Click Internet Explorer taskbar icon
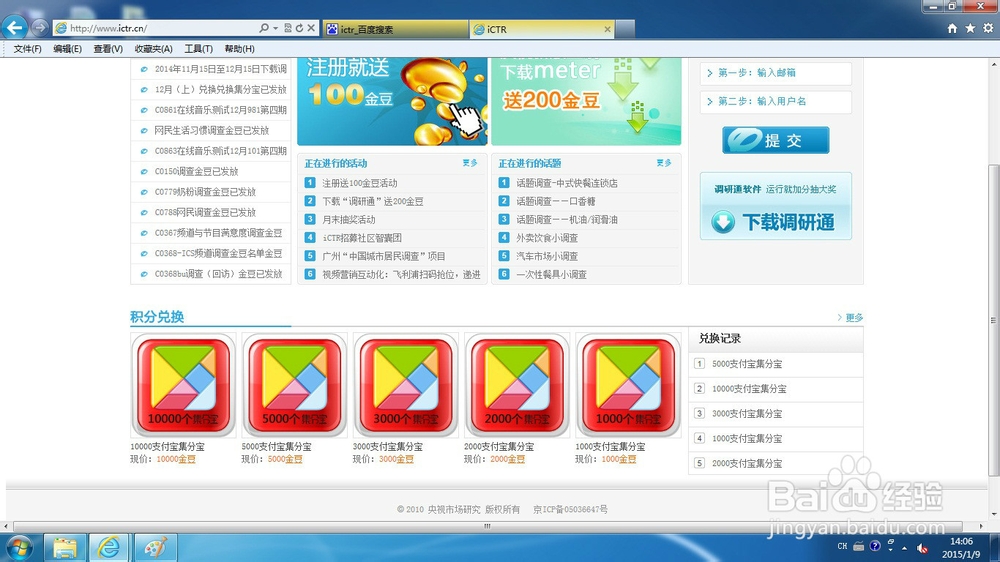 pyautogui.click(x=110, y=547)
